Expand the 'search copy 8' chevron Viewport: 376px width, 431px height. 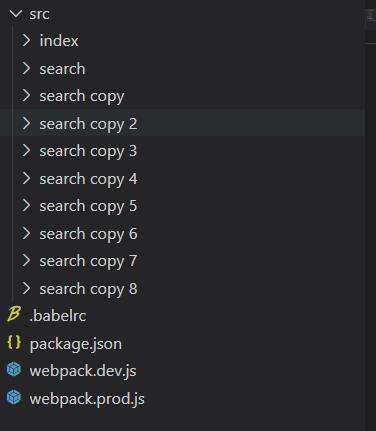[26, 288]
